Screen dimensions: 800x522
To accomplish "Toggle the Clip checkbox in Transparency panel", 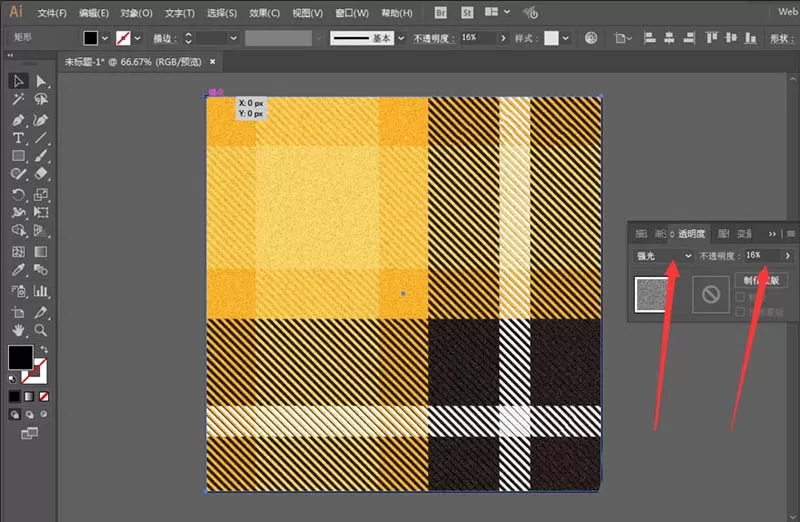I will click(x=740, y=297).
